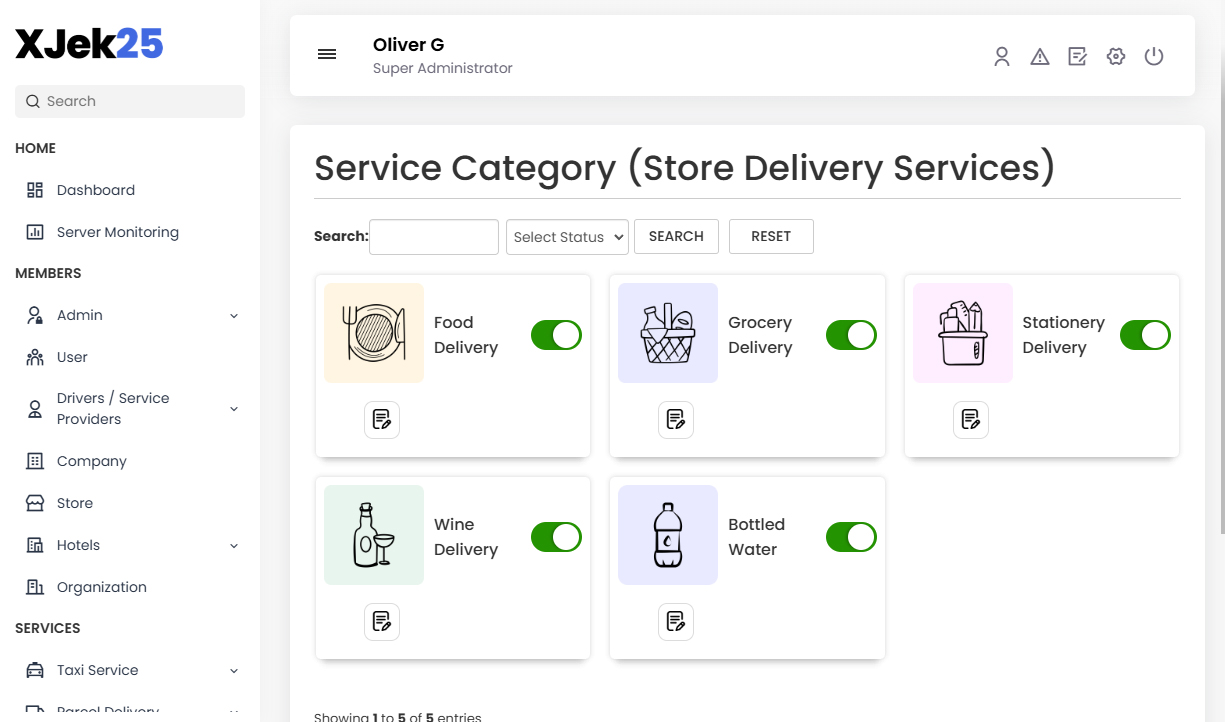This screenshot has height=722, width=1225.
Task: Toggle Bottled Water service off
Action: pos(850,537)
